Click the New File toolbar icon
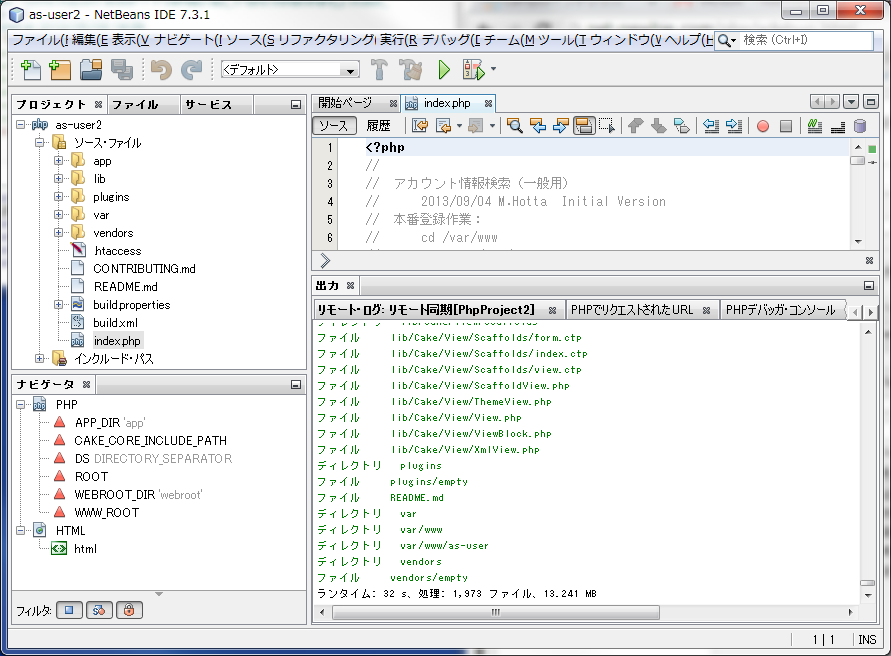This screenshot has width=891, height=656. [31, 69]
